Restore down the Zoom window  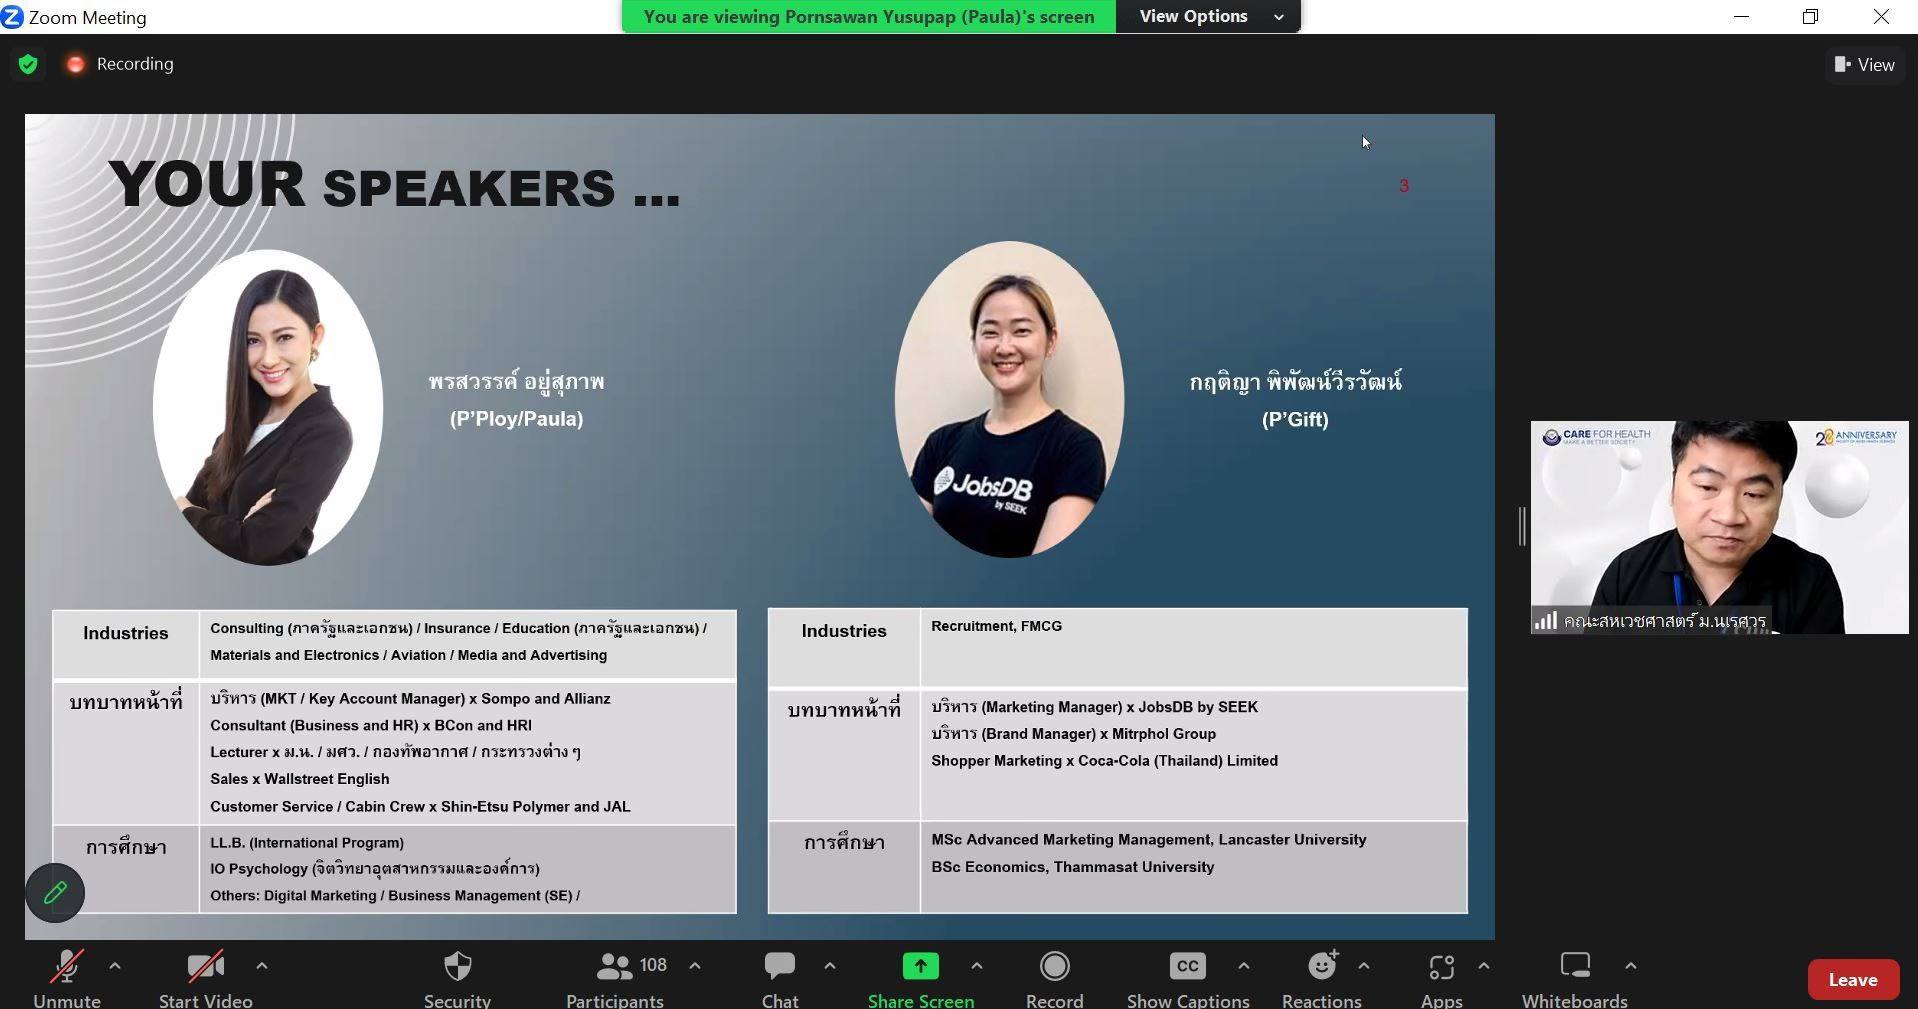click(1811, 17)
